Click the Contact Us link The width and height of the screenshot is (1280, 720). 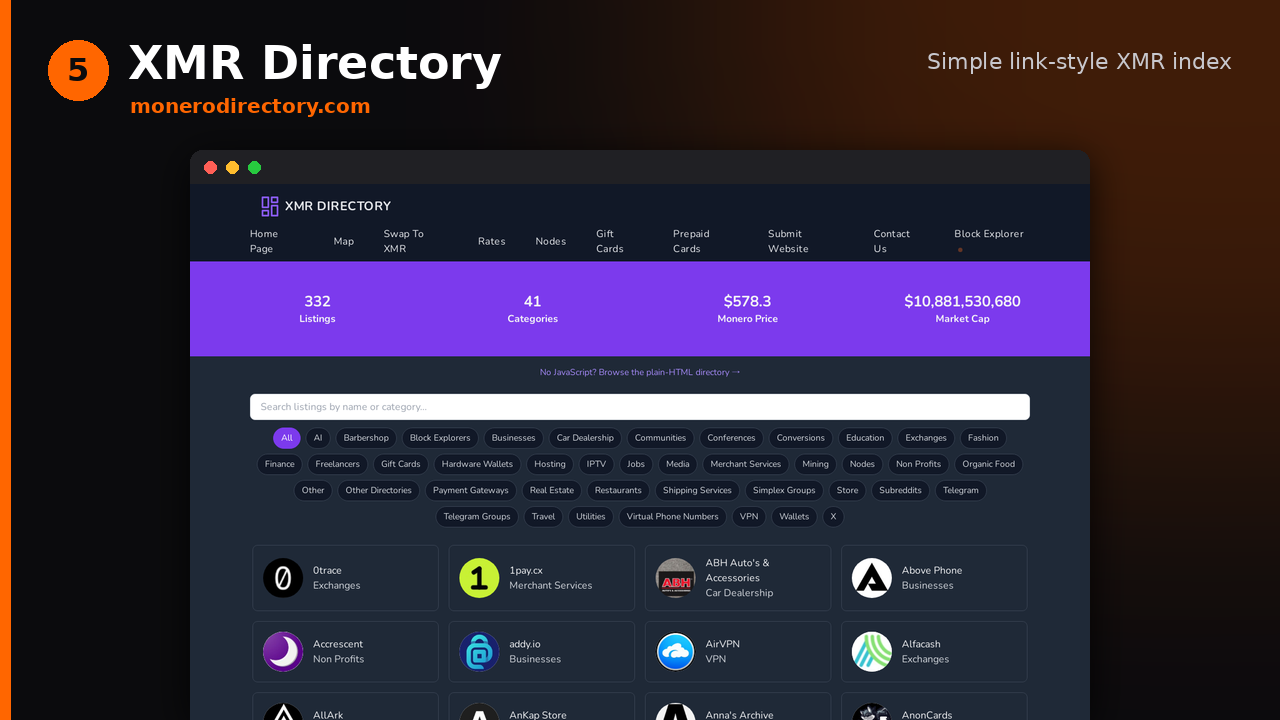892,241
